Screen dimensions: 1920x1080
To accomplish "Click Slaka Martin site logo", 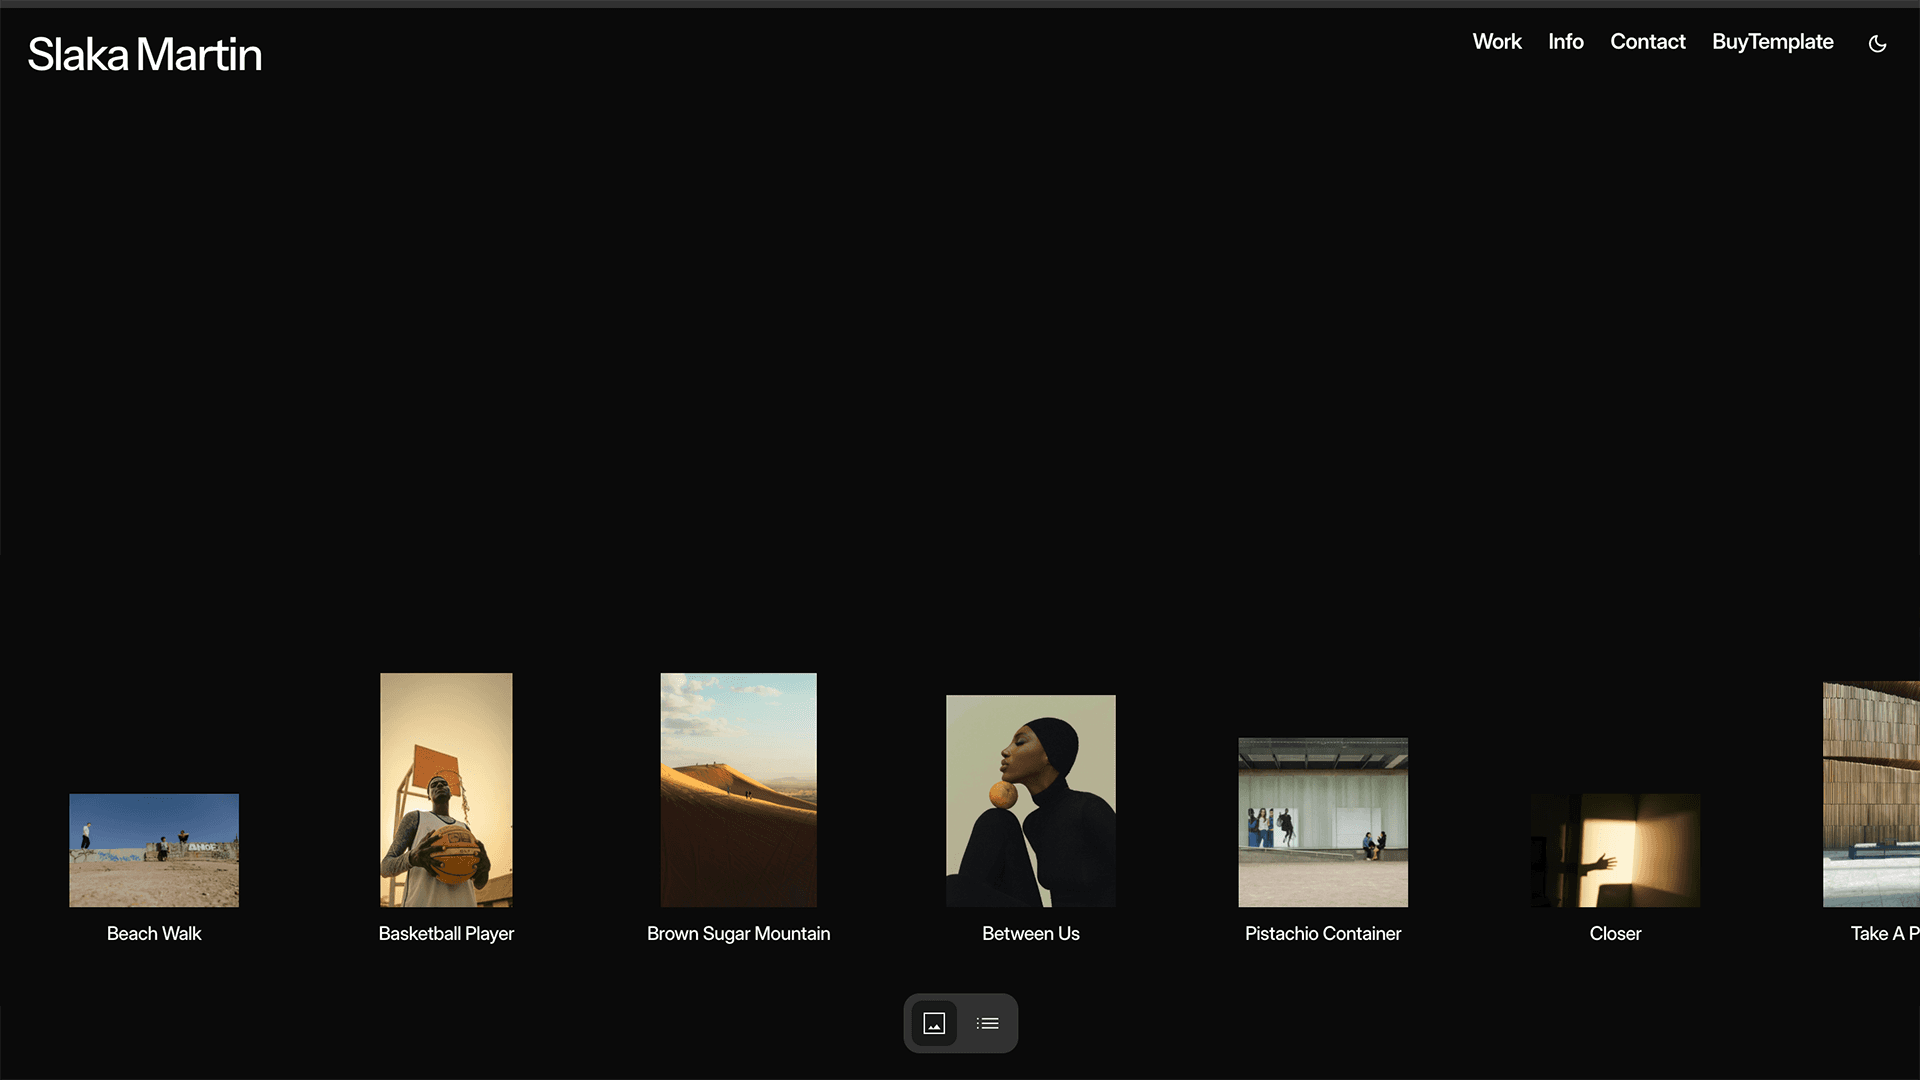I will [145, 55].
